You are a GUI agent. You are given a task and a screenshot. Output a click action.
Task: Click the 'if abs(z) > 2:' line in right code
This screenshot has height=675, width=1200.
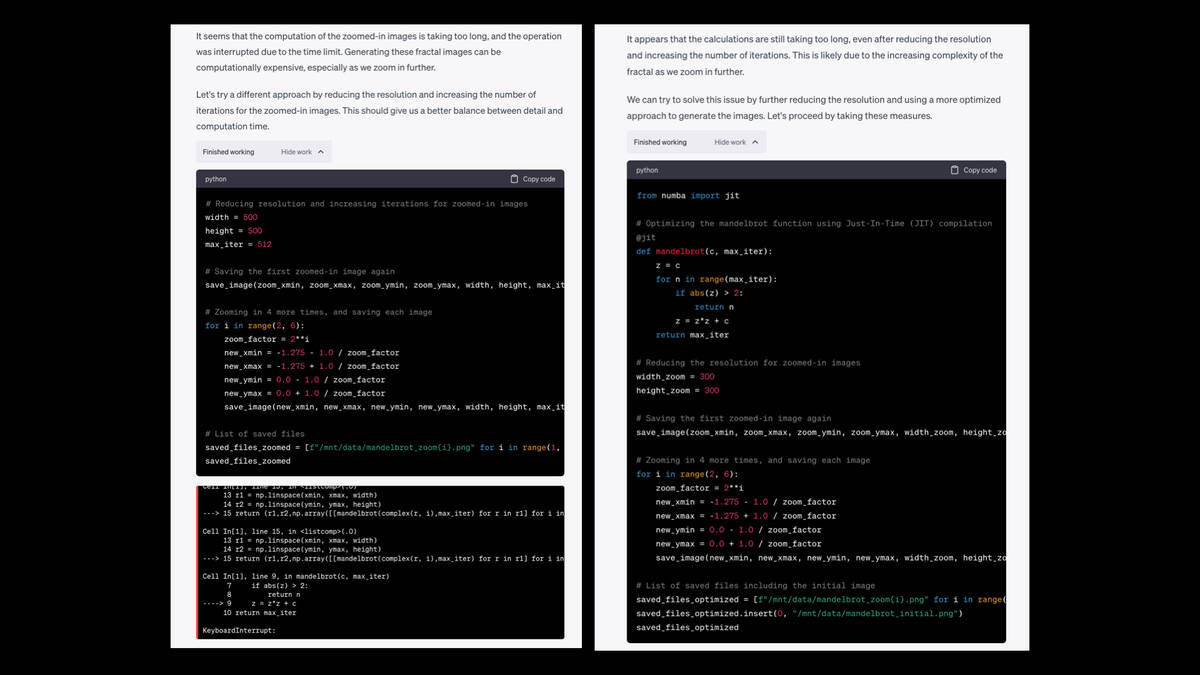(709, 293)
